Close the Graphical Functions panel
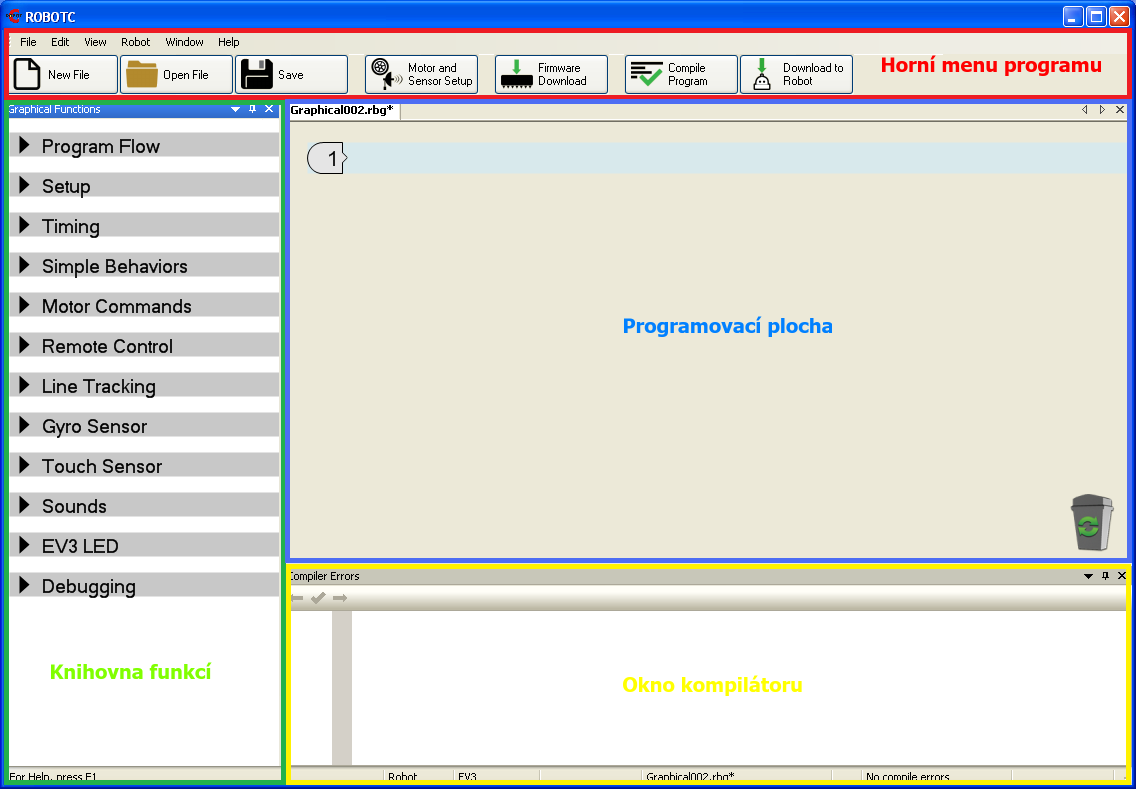The height and width of the screenshot is (789, 1136). tap(269, 109)
